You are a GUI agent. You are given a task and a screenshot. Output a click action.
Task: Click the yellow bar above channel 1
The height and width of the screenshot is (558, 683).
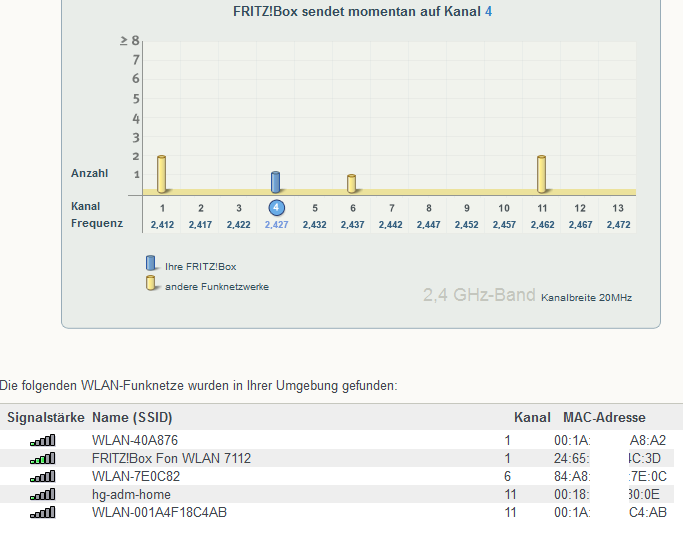click(161, 174)
